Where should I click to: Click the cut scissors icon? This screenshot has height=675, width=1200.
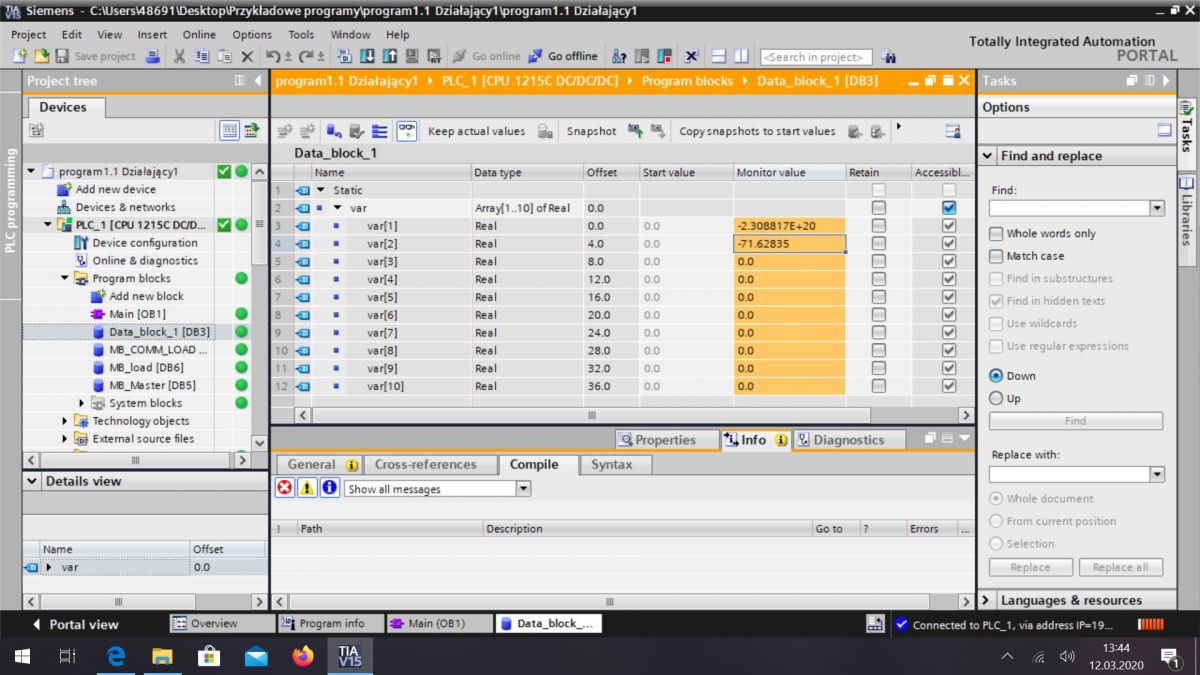(179, 56)
